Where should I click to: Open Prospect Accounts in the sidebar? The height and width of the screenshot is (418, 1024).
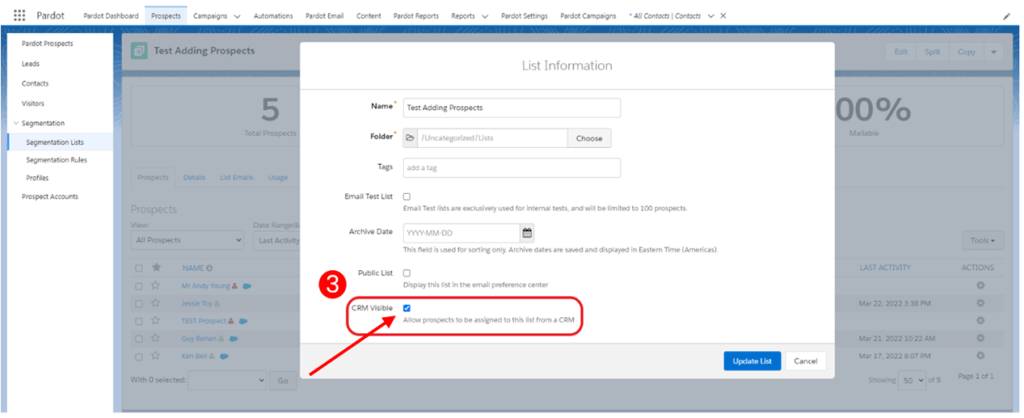tap(50, 196)
